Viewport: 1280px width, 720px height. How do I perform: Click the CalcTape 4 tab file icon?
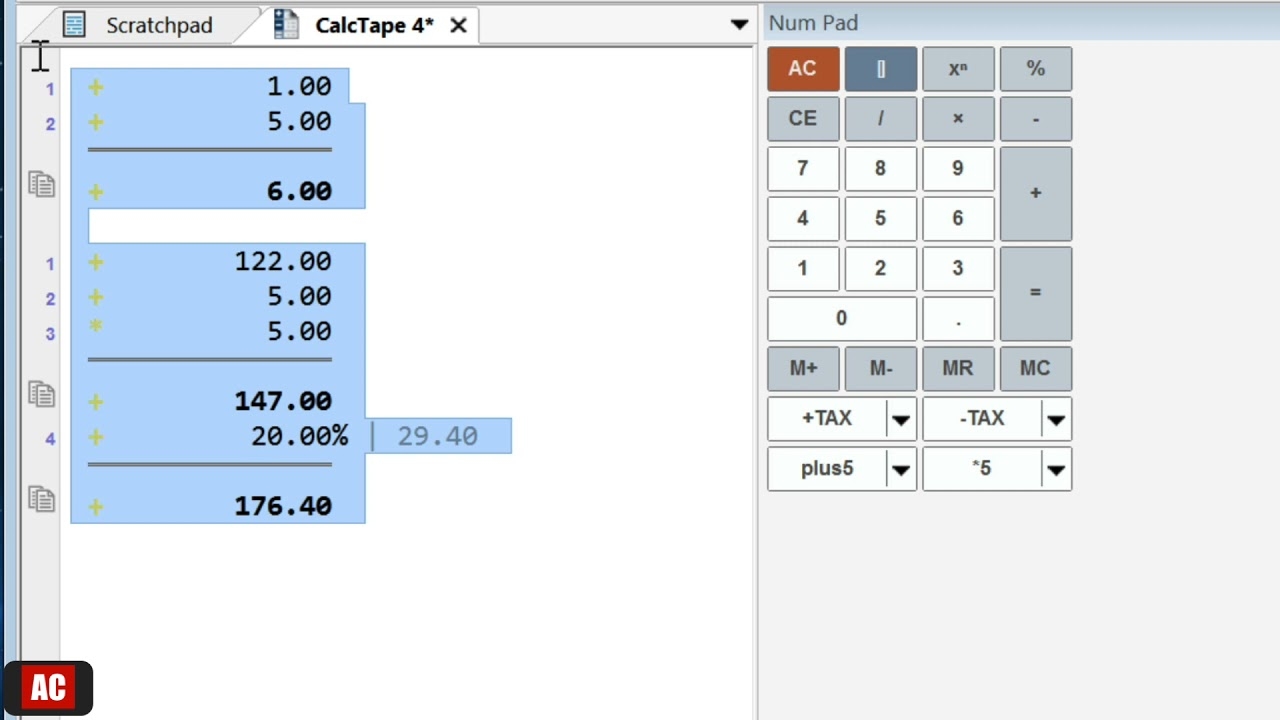click(286, 25)
